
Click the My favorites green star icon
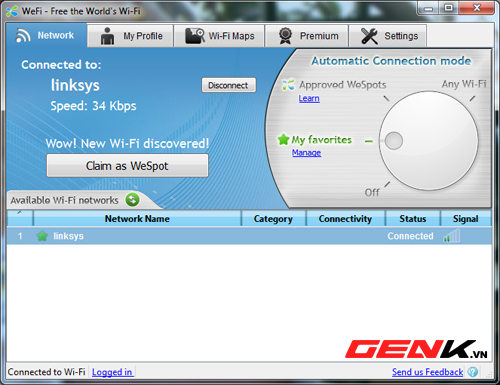pyautogui.click(x=283, y=139)
